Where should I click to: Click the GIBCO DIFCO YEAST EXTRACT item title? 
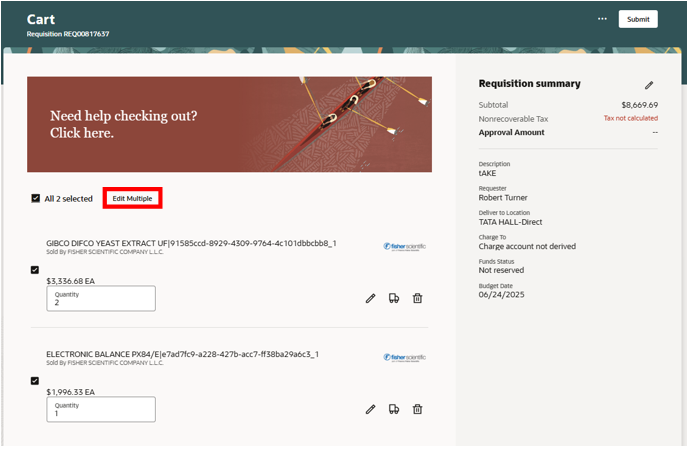[191, 243]
